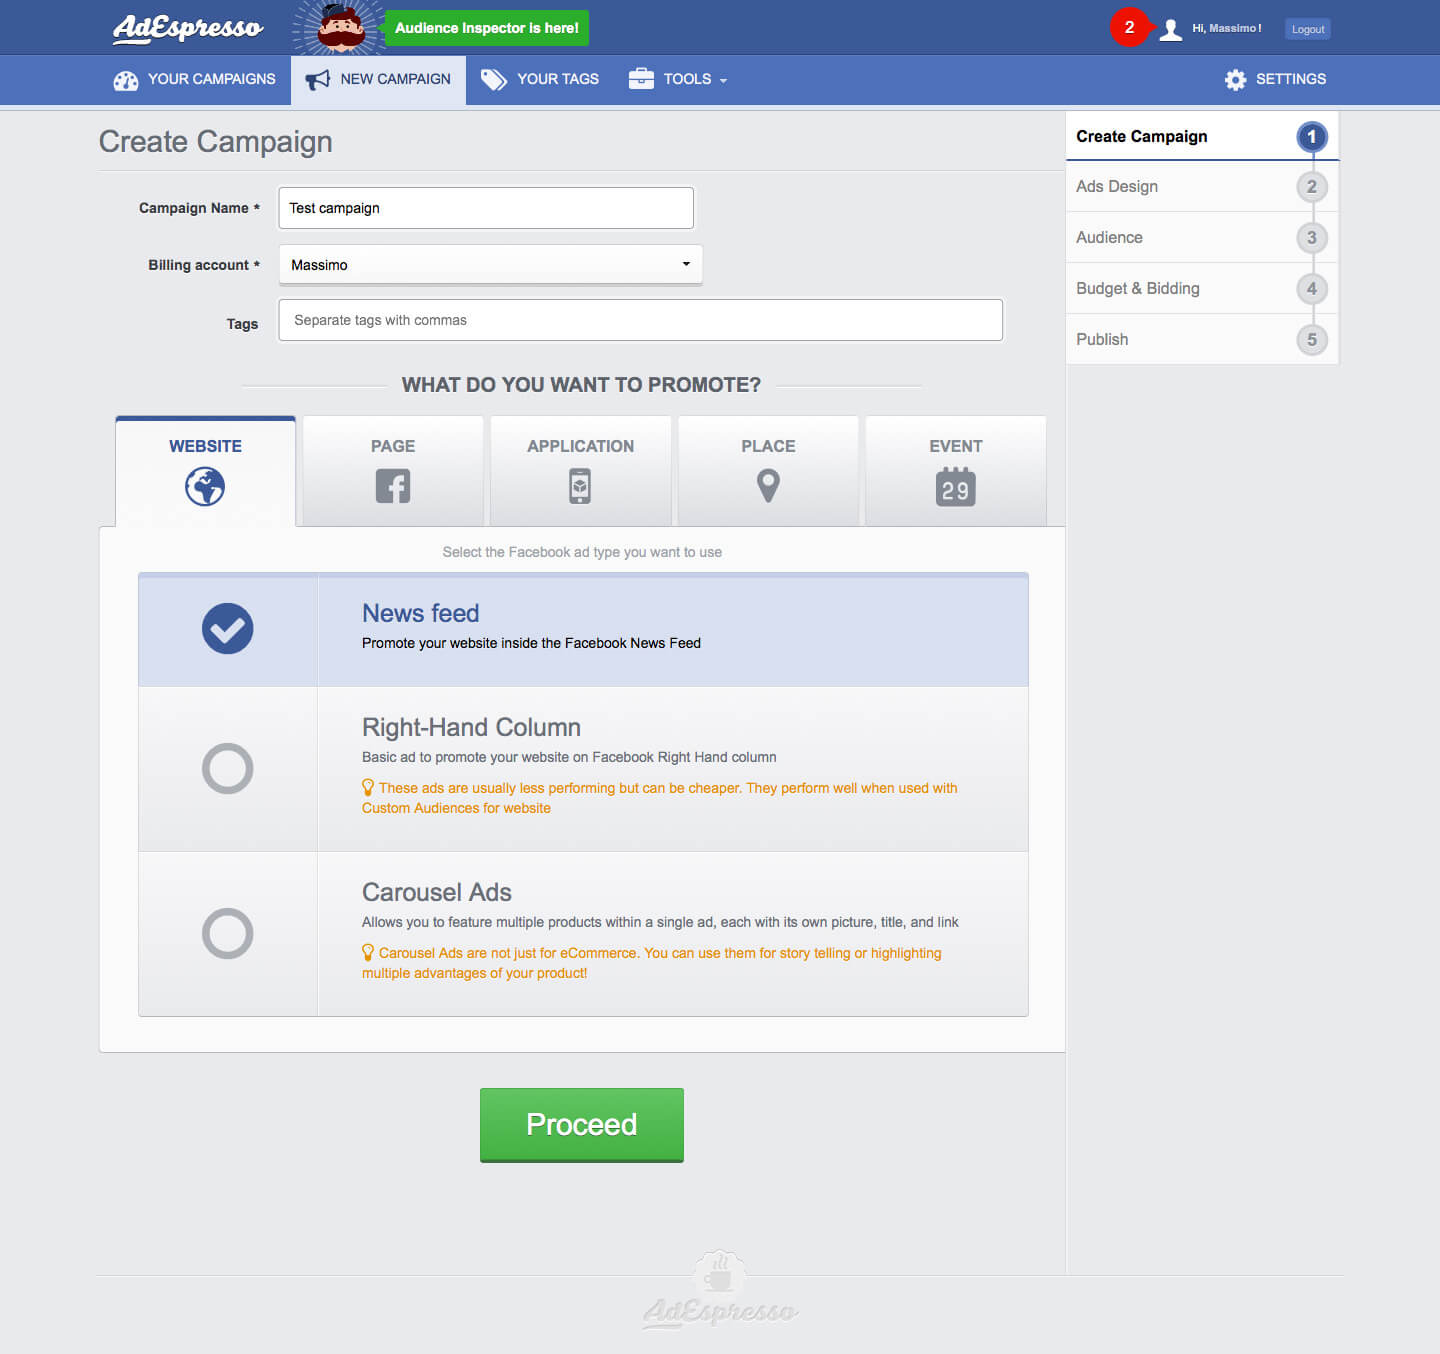The image size is (1440, 1354).
Task: Click the Tags input field
Action: (640, 320)
